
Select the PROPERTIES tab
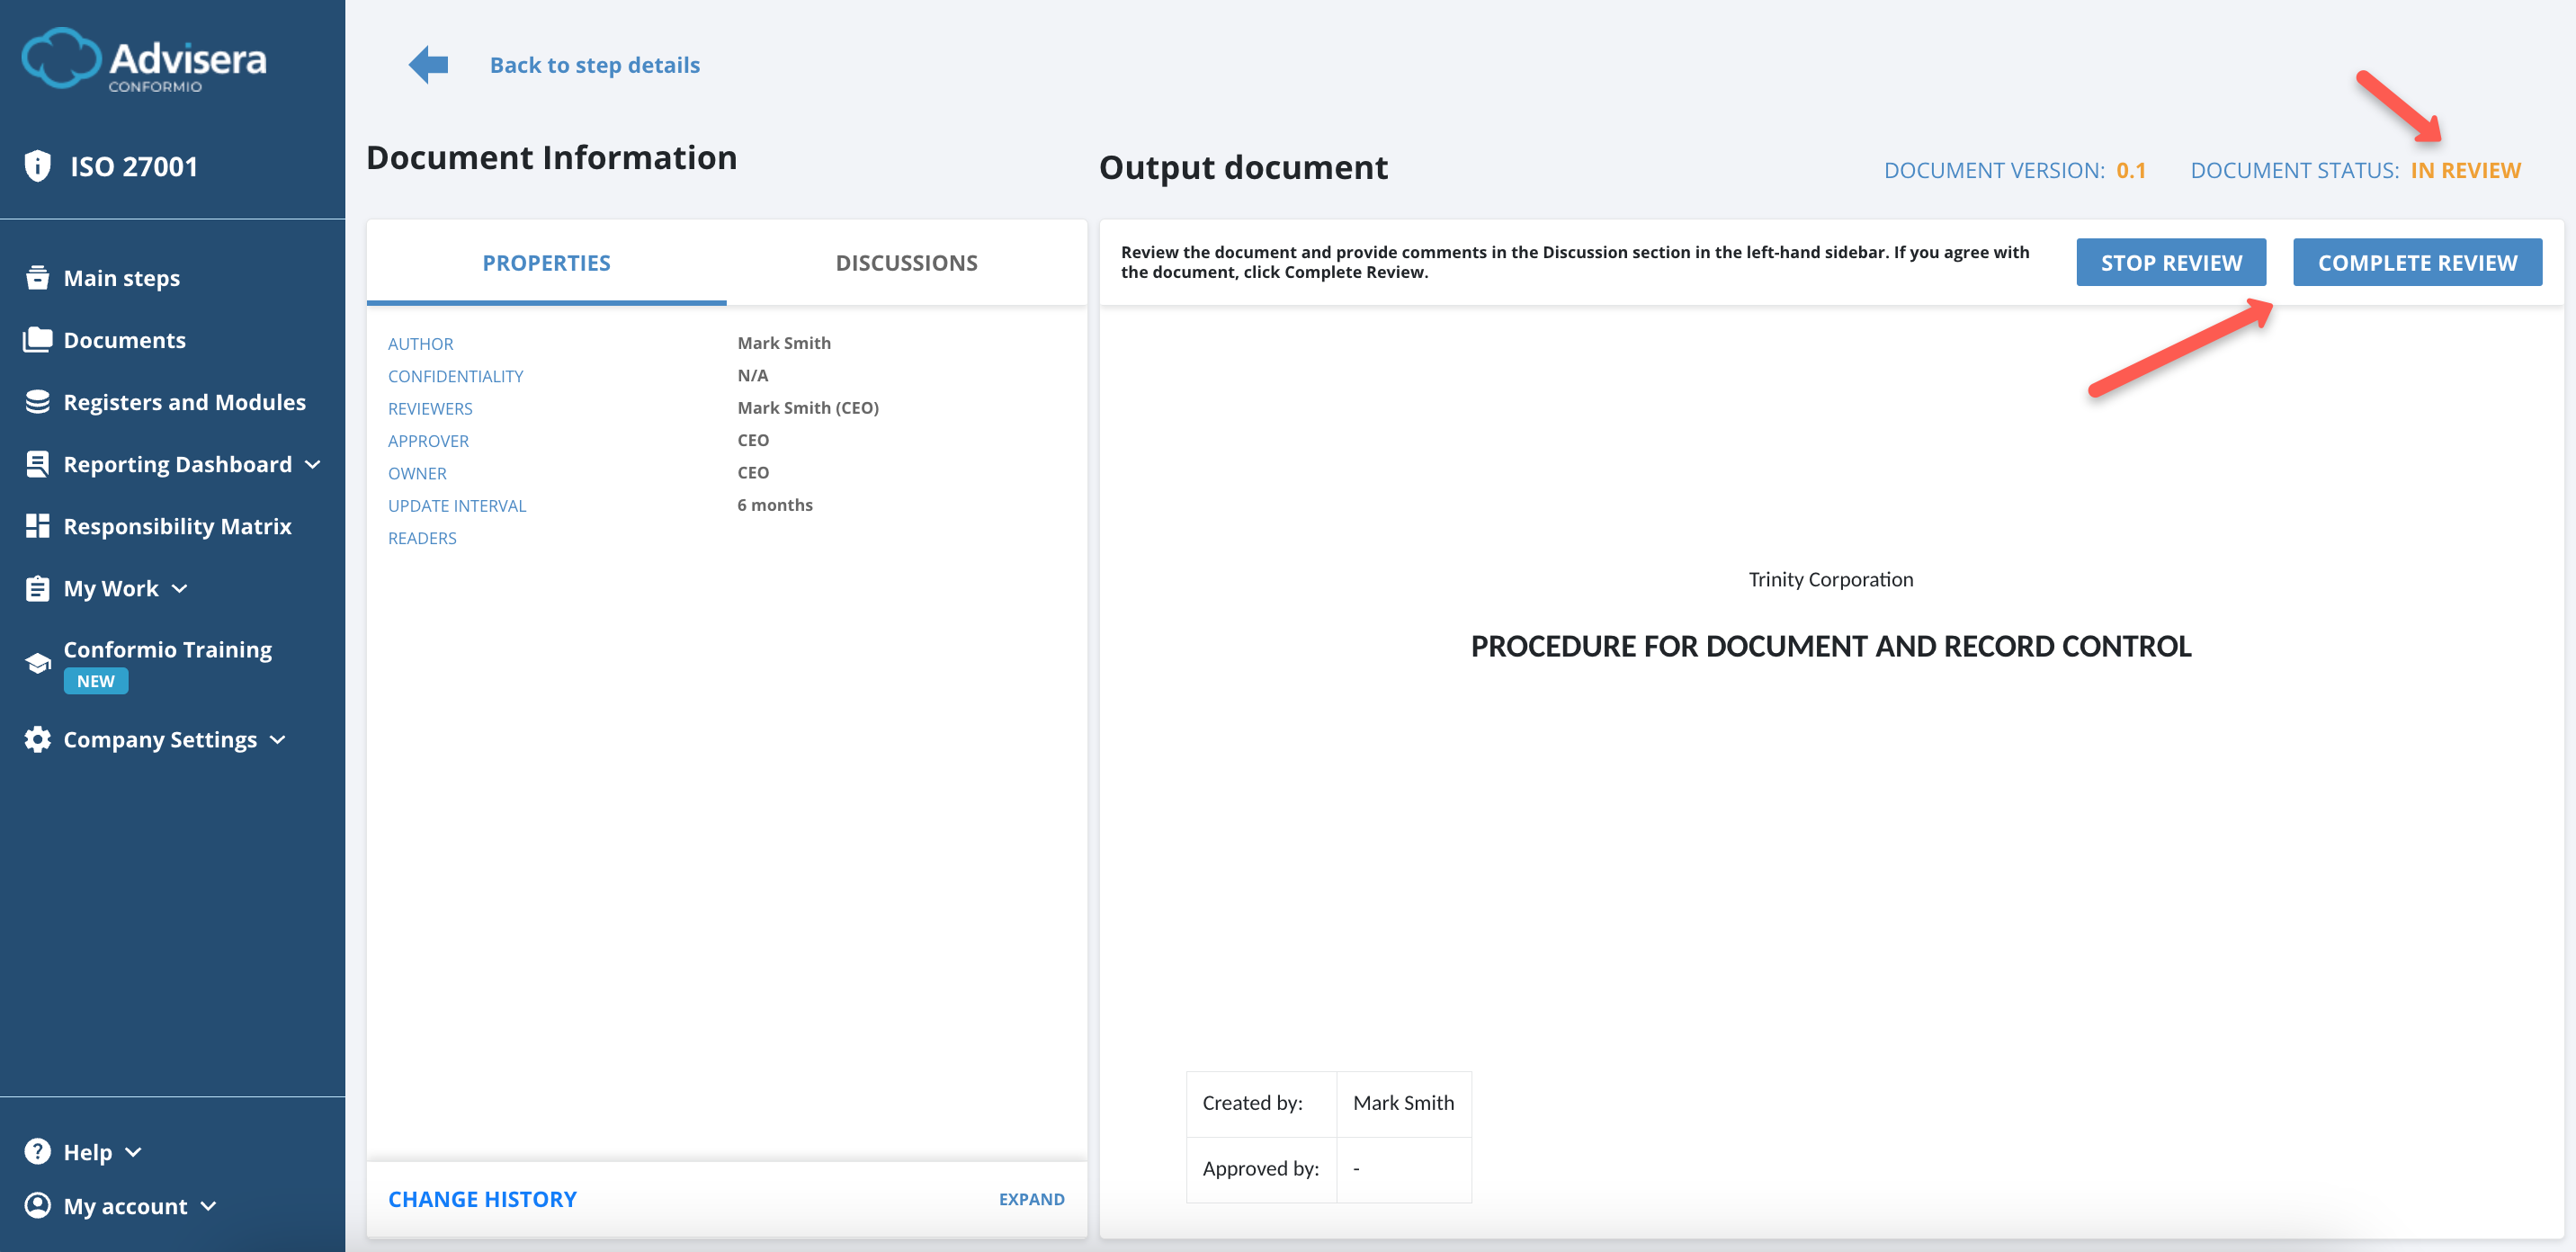tap(546, 262)
